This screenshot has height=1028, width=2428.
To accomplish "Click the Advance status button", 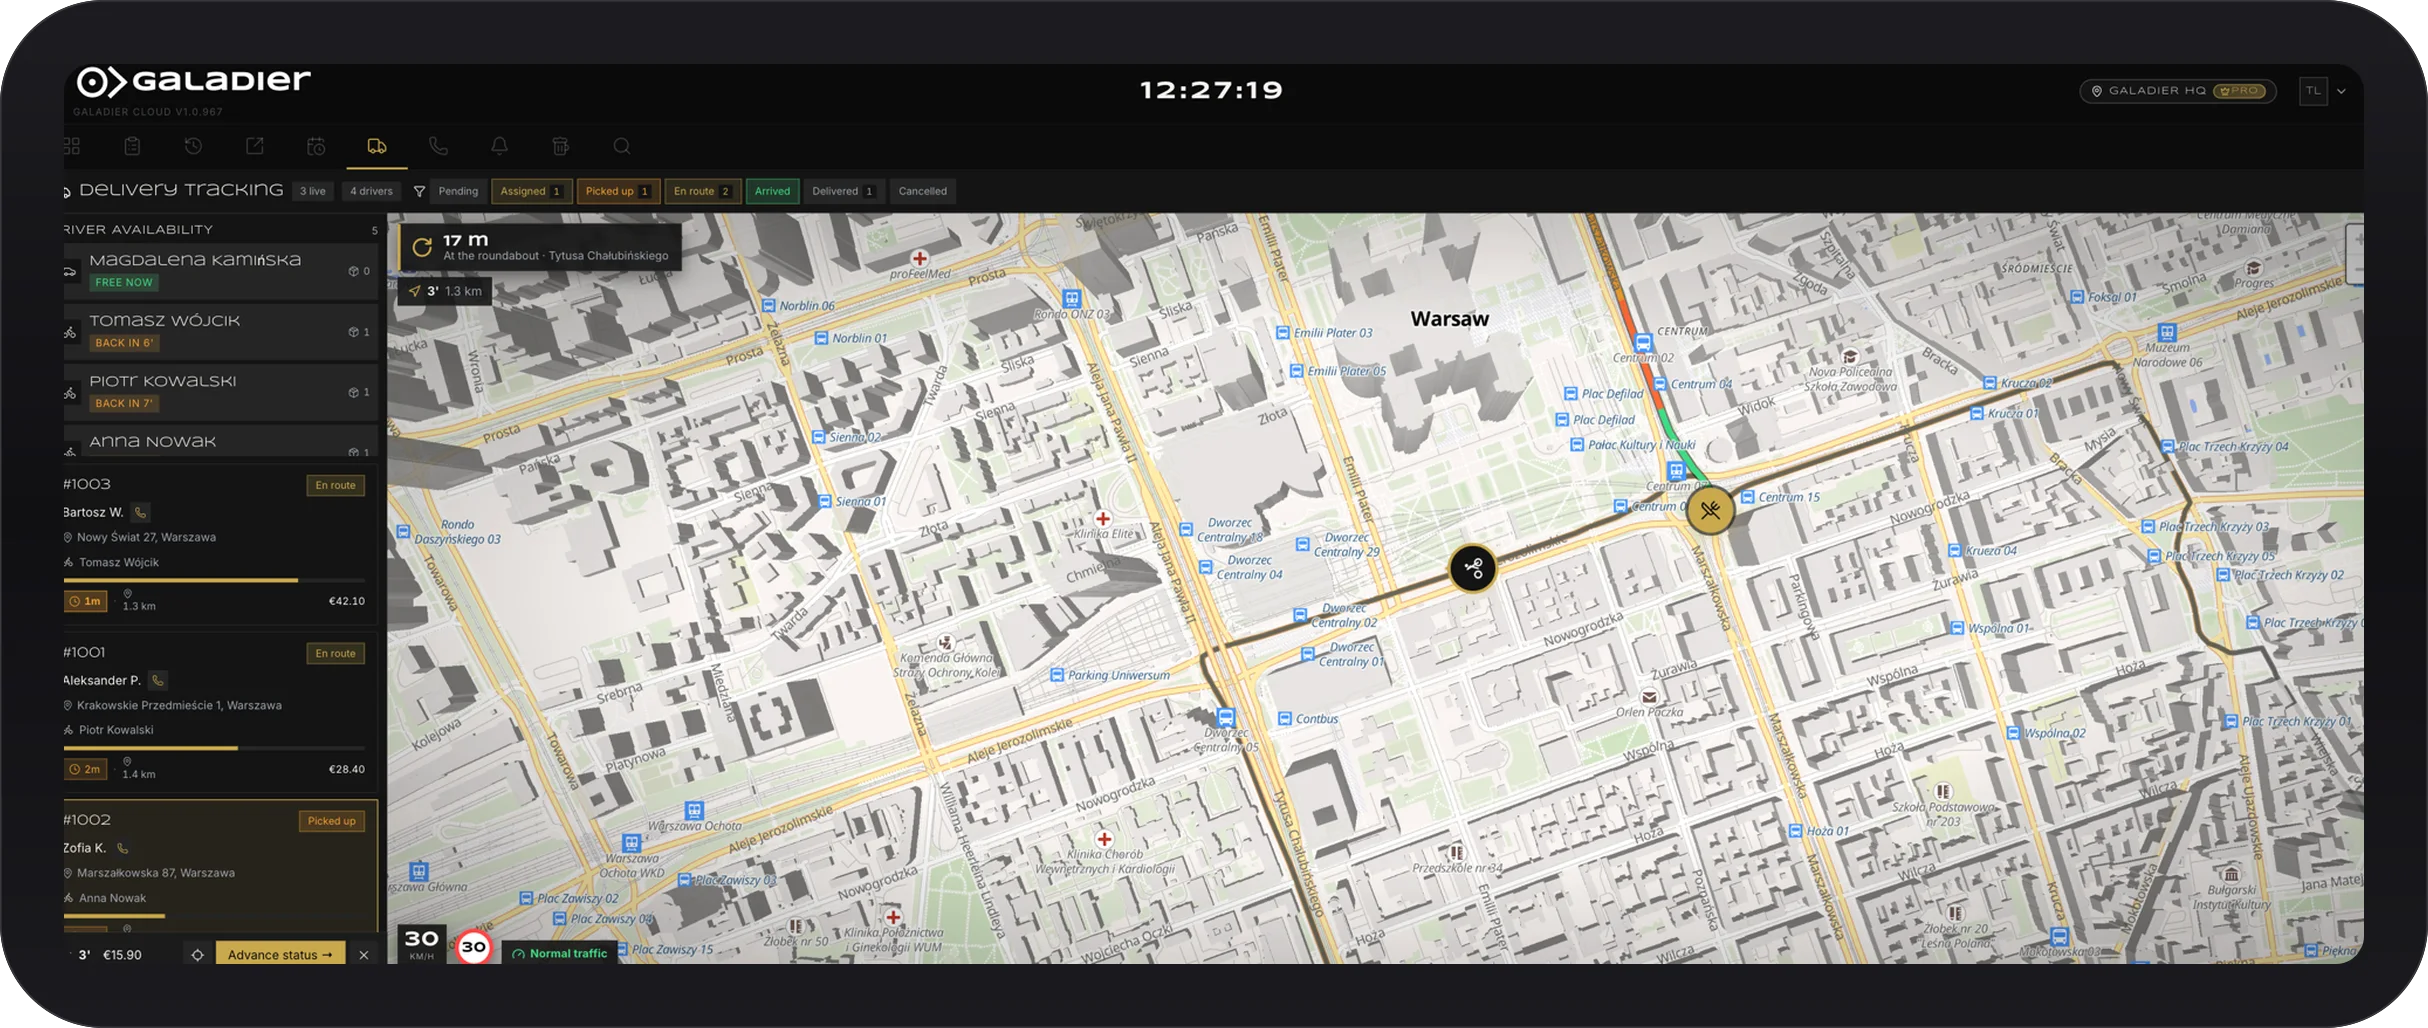I will (280, 955).
